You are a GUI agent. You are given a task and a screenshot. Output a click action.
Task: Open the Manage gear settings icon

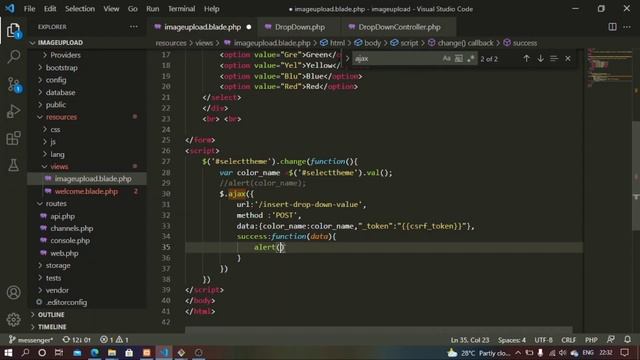13,320
